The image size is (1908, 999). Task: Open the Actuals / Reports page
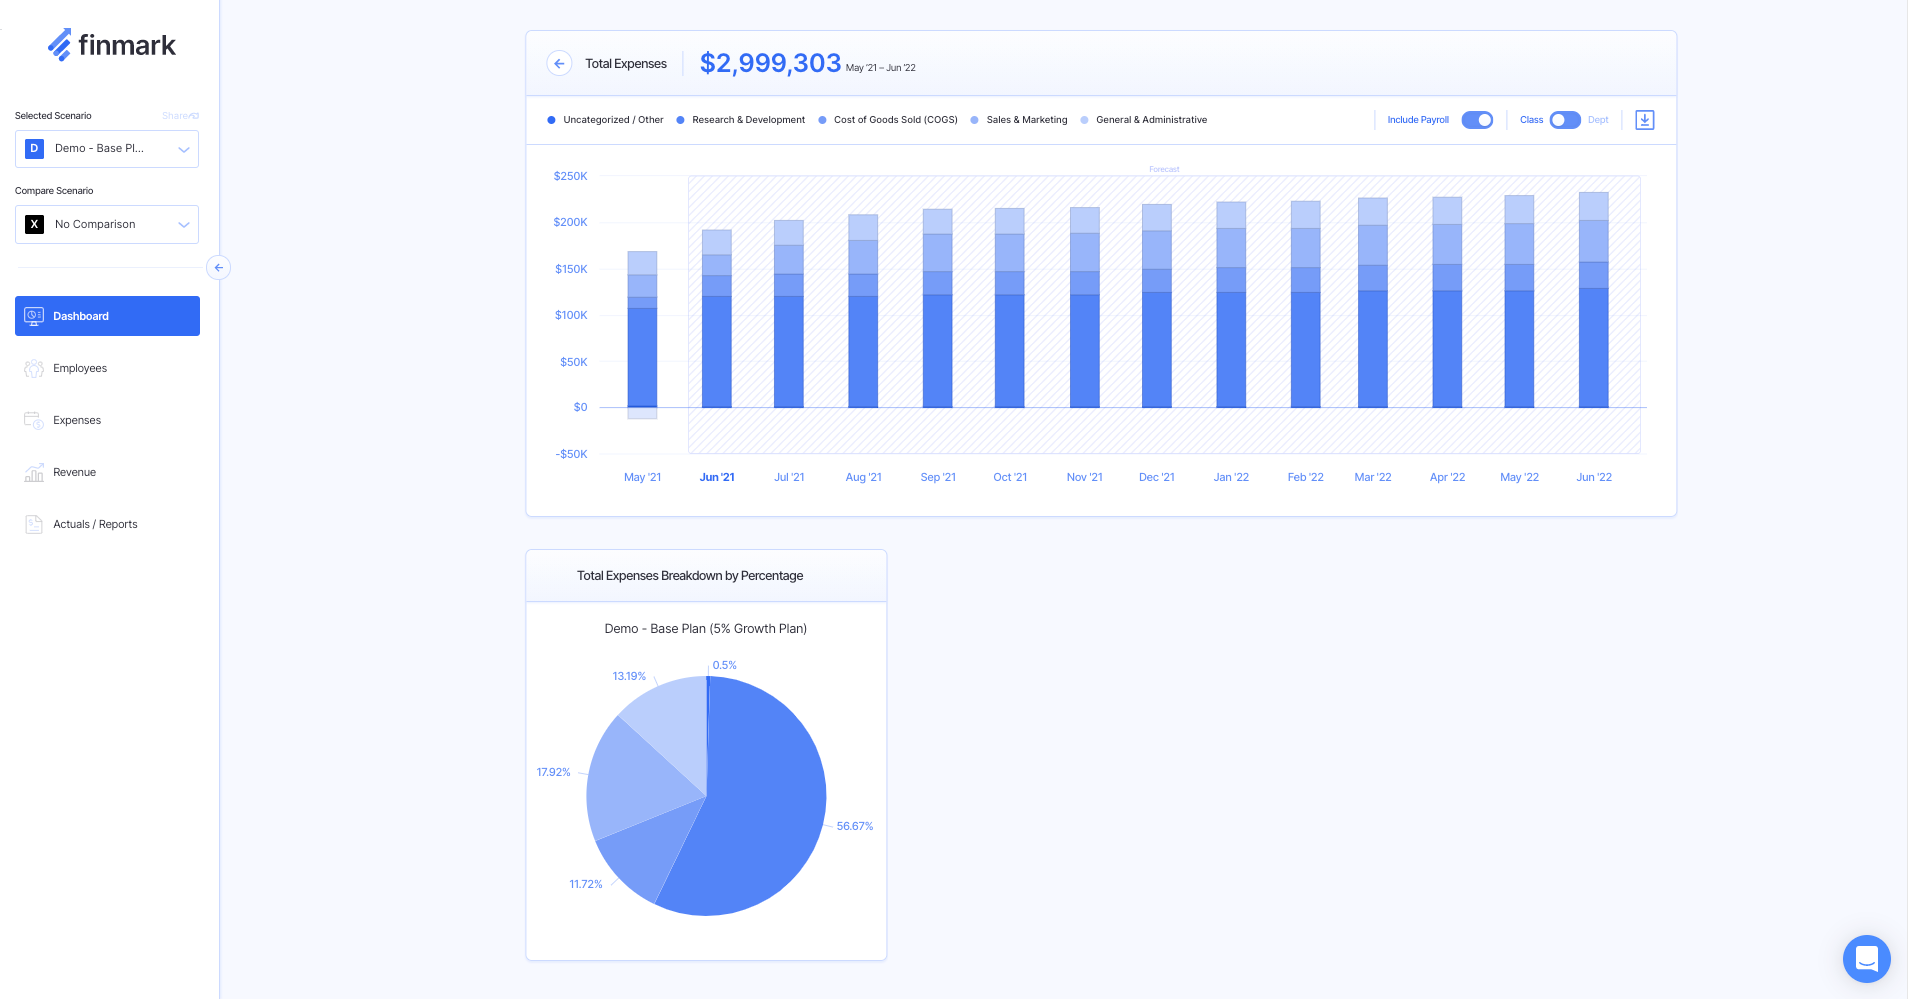(x=95, y=525)
